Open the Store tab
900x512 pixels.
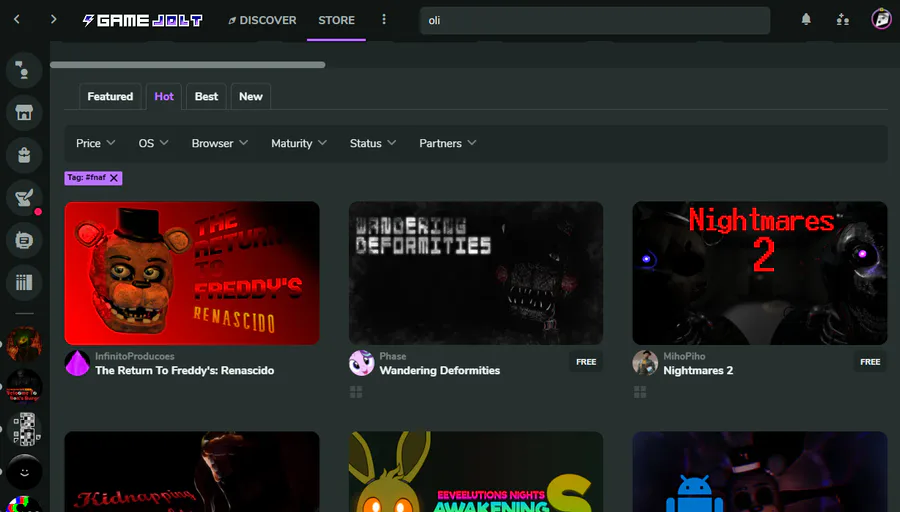point(336,20)
